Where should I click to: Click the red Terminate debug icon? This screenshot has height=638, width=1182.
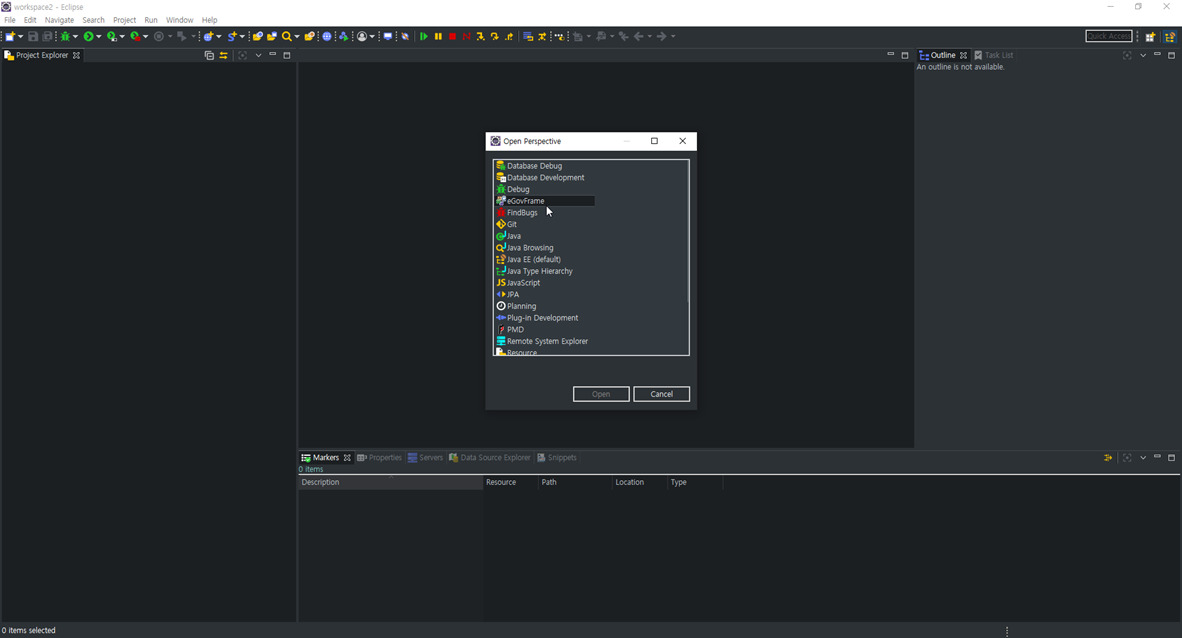click(x=452, y=36)
